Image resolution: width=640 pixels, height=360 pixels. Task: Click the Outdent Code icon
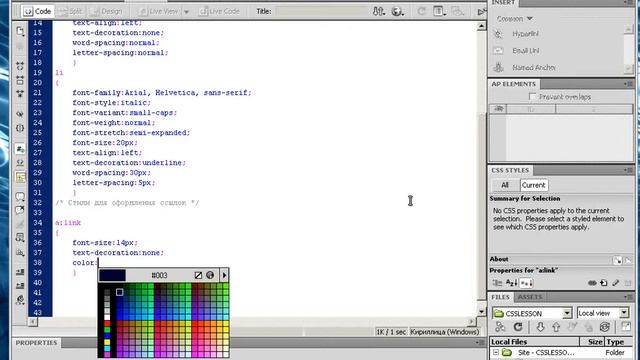[20, 285]
